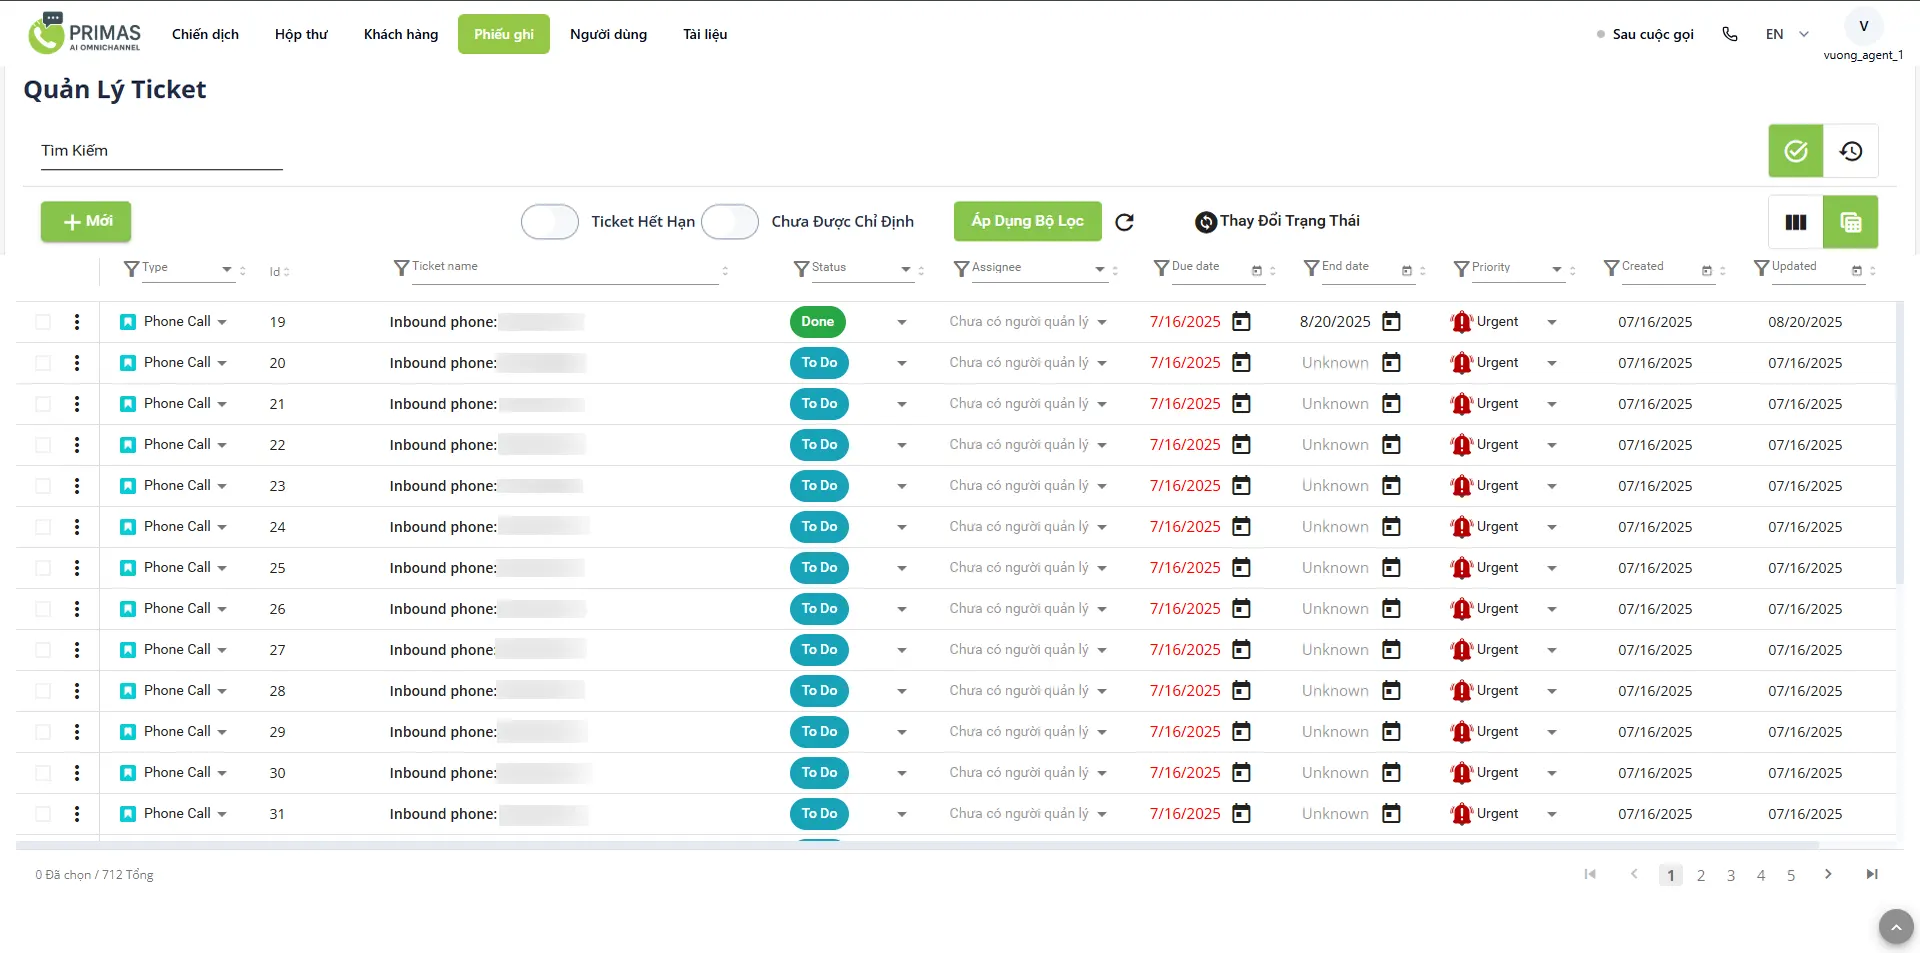Image resolution: width=1920 pixels, height=953 pixels.
Task: Open the column view icon button
Action: point(1795,222)
